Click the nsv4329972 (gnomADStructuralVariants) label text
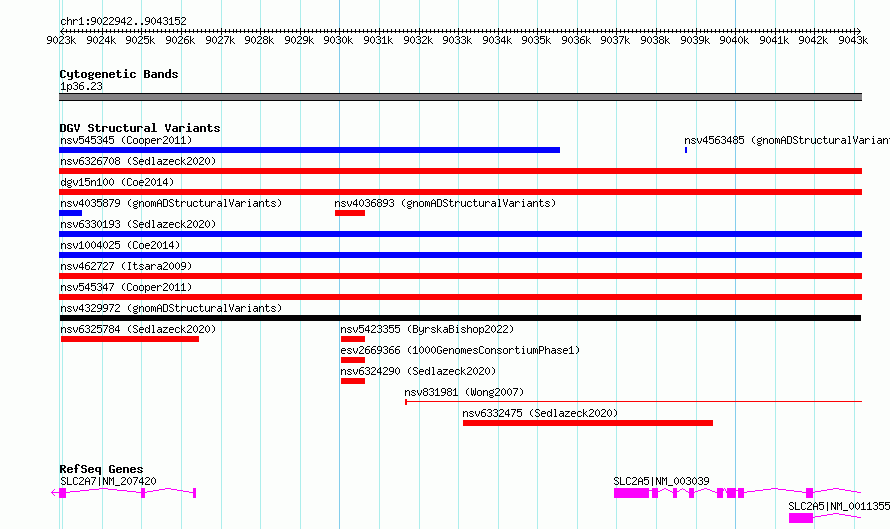 171,308
